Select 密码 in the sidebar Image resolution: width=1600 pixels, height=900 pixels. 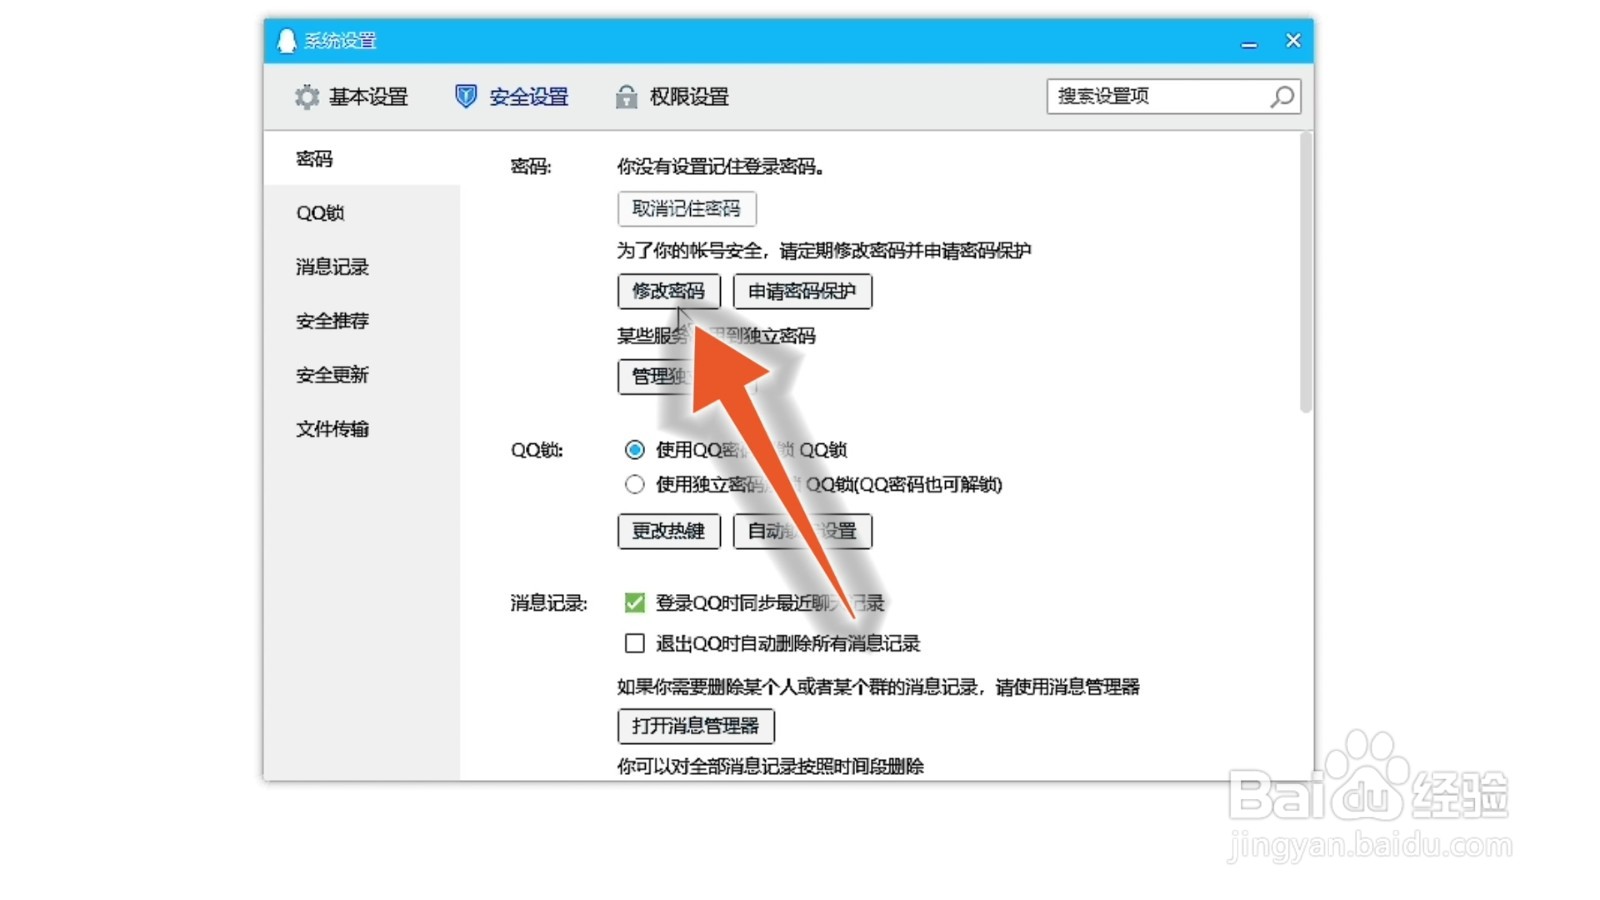tap(362, 159)
